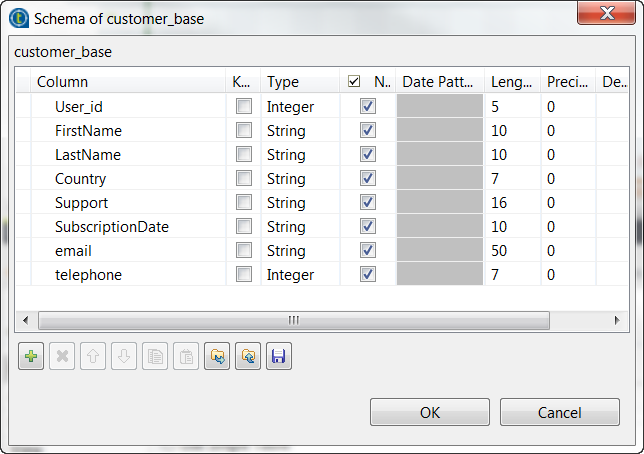Click the horizontal scrollbar right arrow

[x=616, y=321]
